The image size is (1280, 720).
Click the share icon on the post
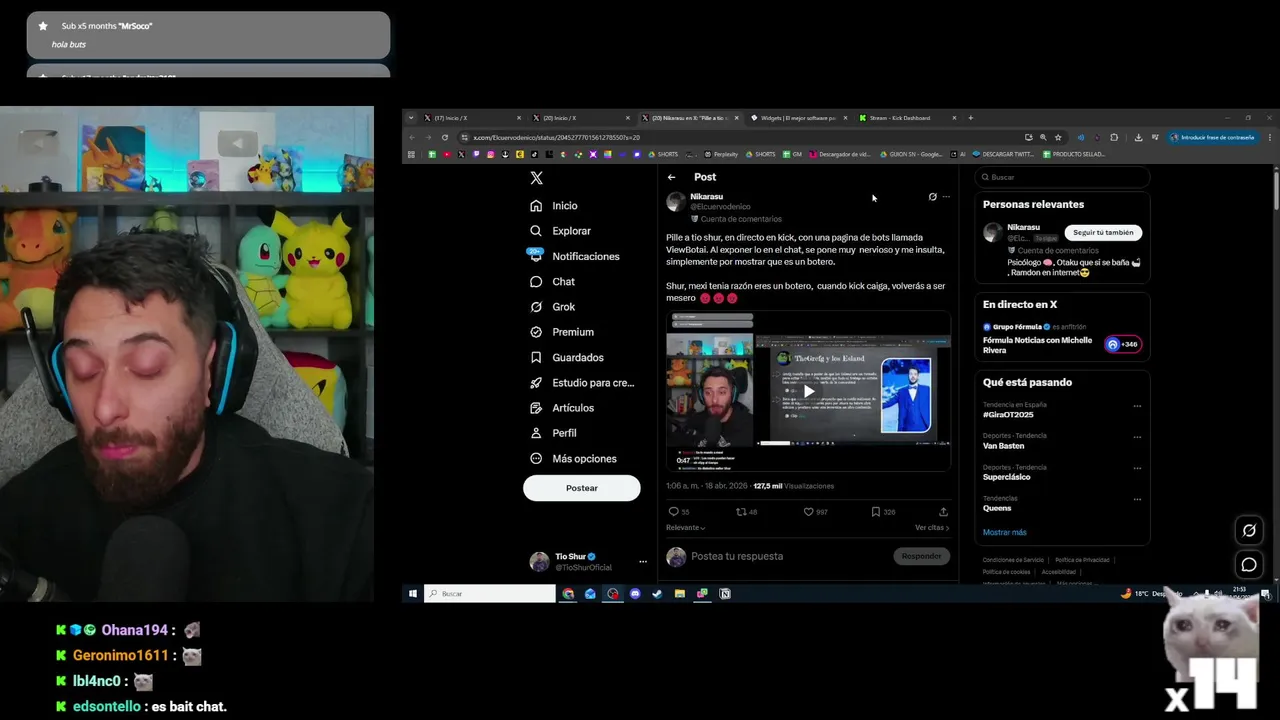click(x=943, y=511)
